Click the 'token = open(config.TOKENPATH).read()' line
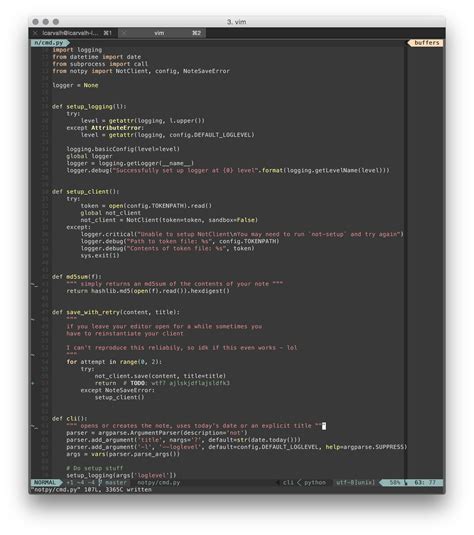The width and height of the screenshot is (474, 535). pos(146,206)
